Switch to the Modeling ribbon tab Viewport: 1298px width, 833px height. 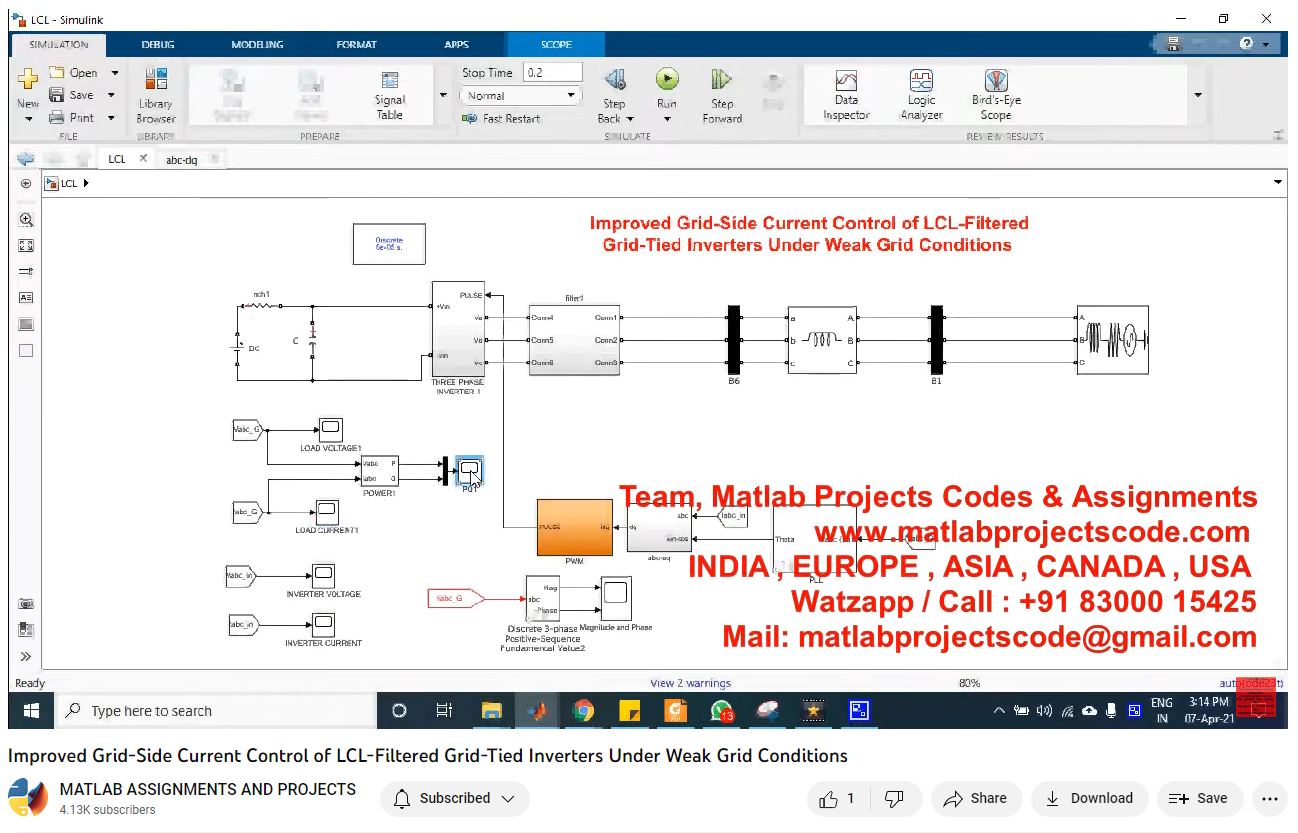(x=257, y=45)
